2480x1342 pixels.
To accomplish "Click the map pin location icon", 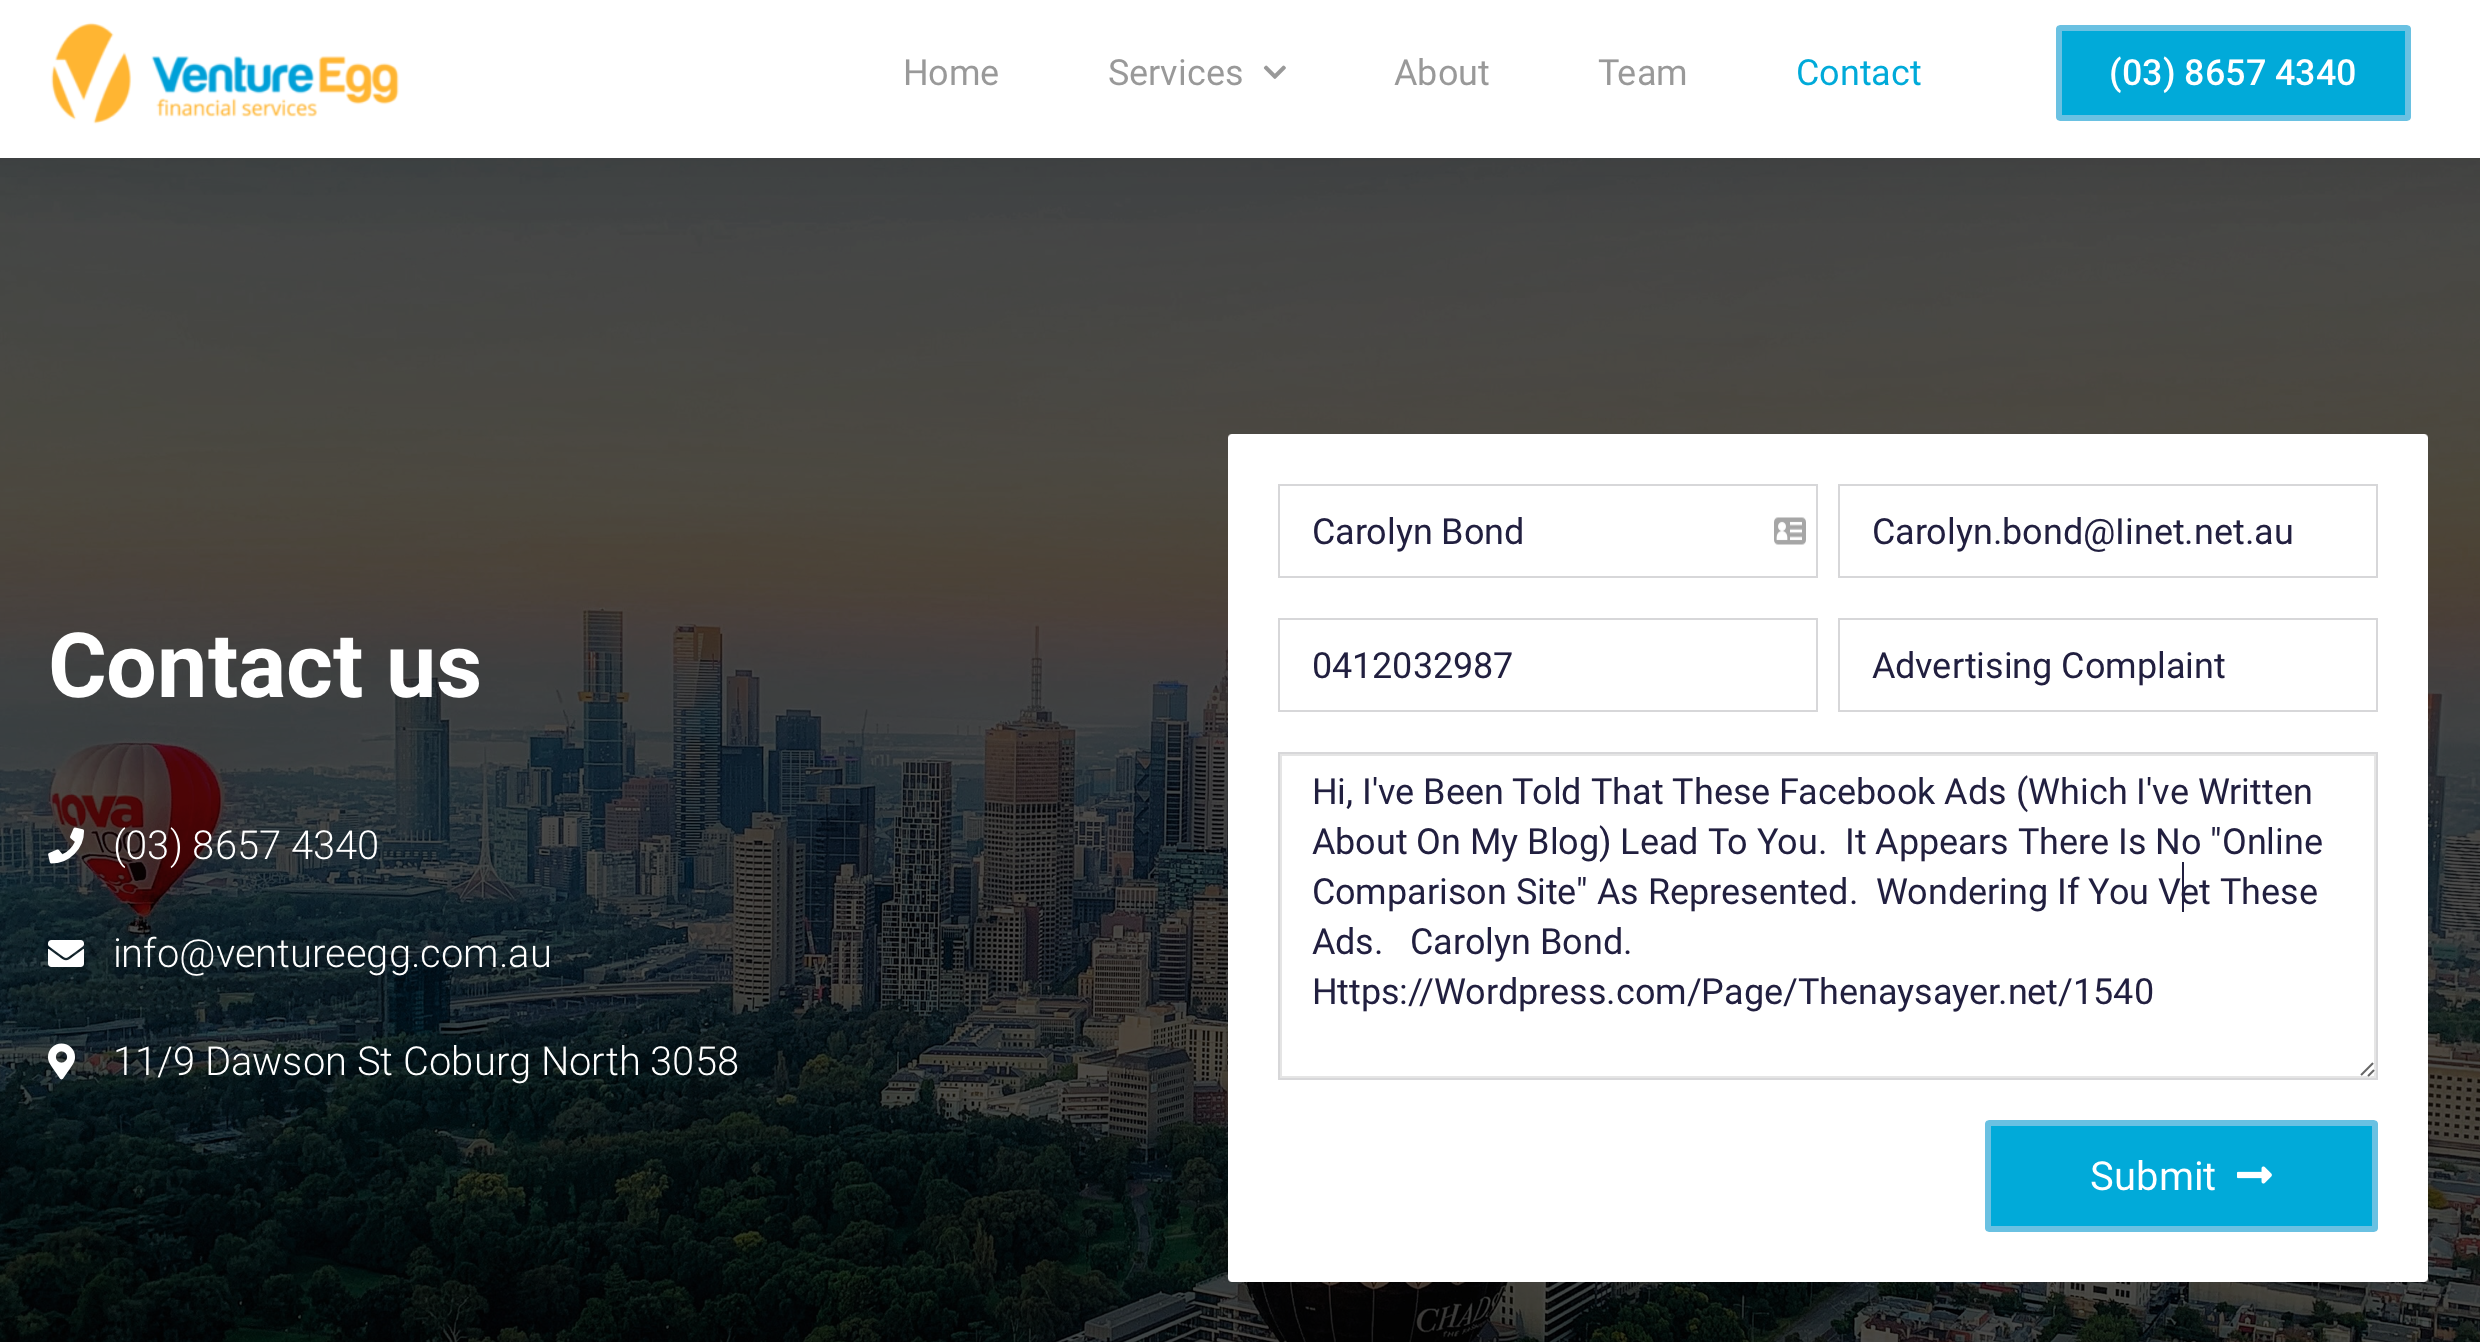I will [x=62, y=1062].
